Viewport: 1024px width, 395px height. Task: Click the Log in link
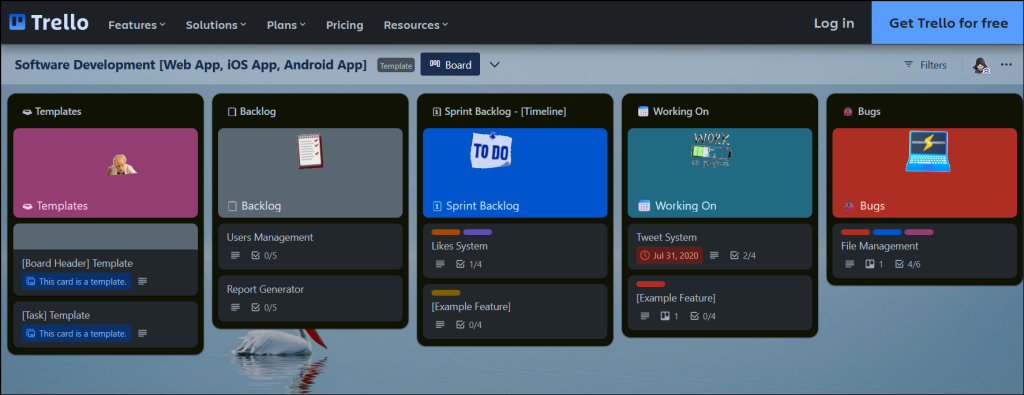(834, 23)
